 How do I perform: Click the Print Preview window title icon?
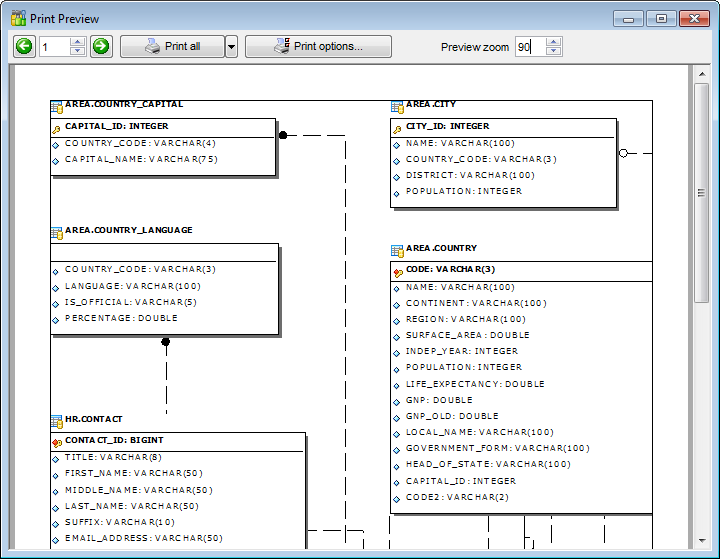pyautogui.click(x=18, y=18)
